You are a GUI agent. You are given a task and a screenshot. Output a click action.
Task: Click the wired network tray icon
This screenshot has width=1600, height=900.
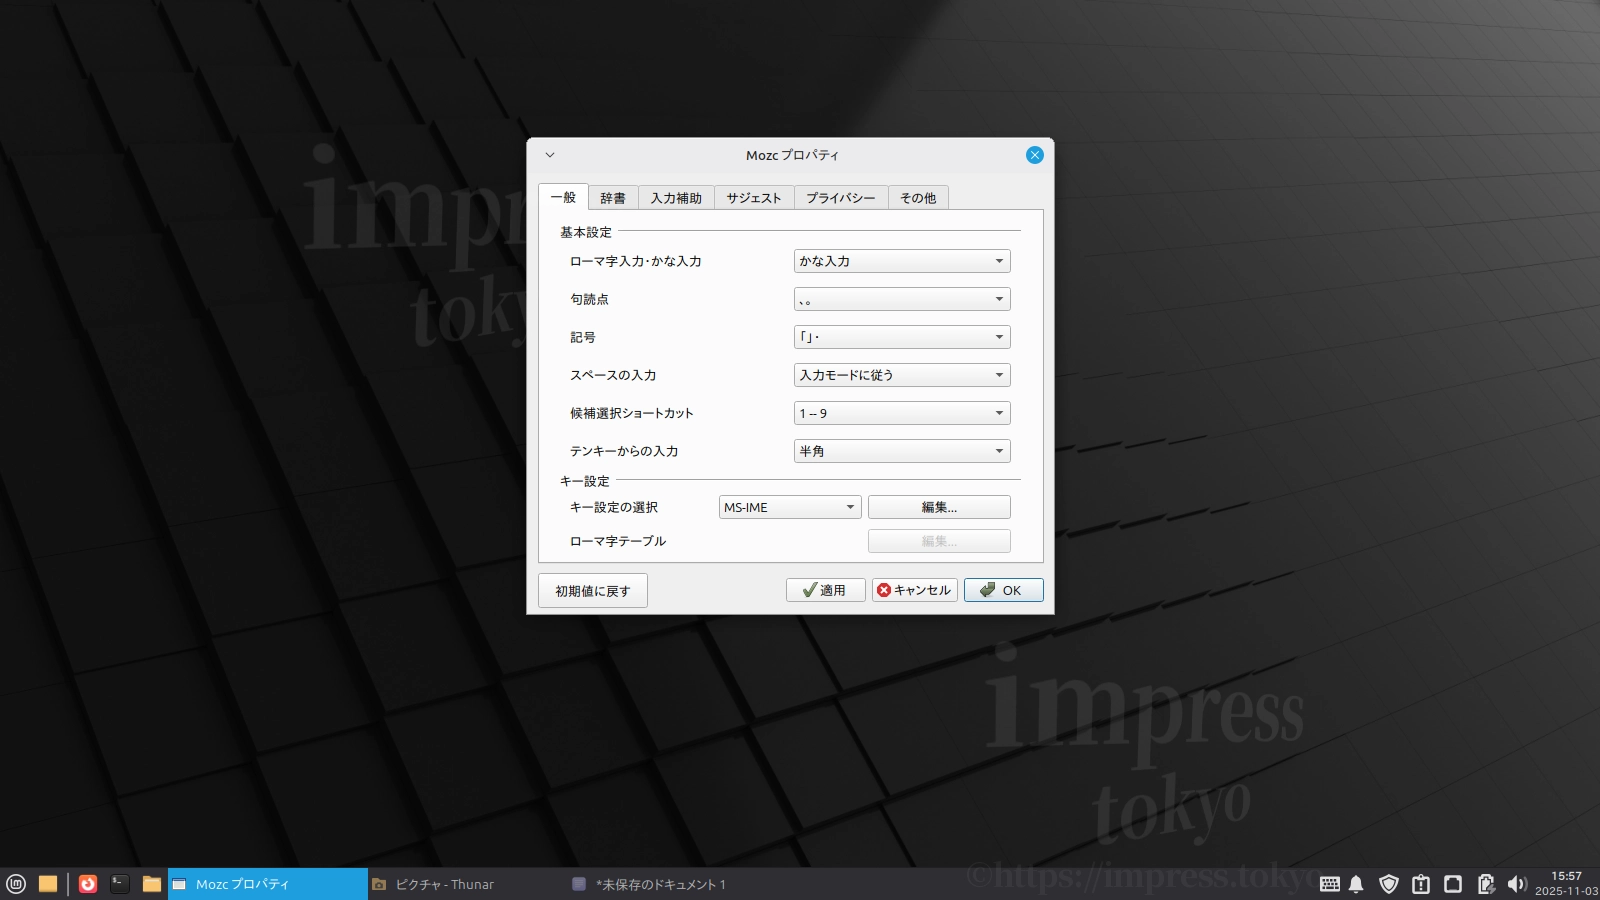[x=1453, y=884]
